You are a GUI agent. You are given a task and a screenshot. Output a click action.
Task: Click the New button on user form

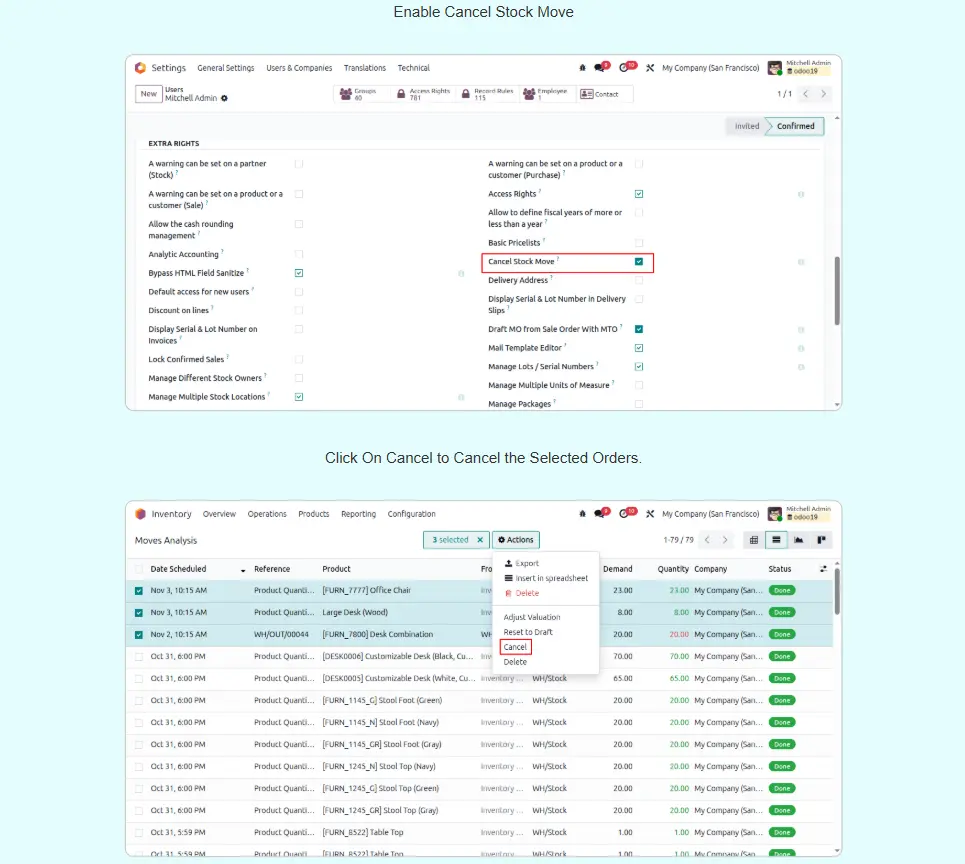pyautogui.click(x=148, y=94)
